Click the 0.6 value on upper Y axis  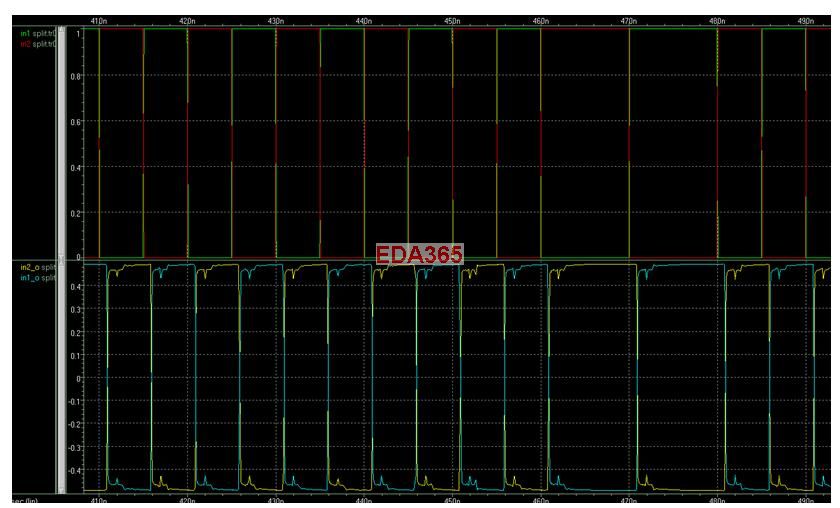(x=76, y=122)
